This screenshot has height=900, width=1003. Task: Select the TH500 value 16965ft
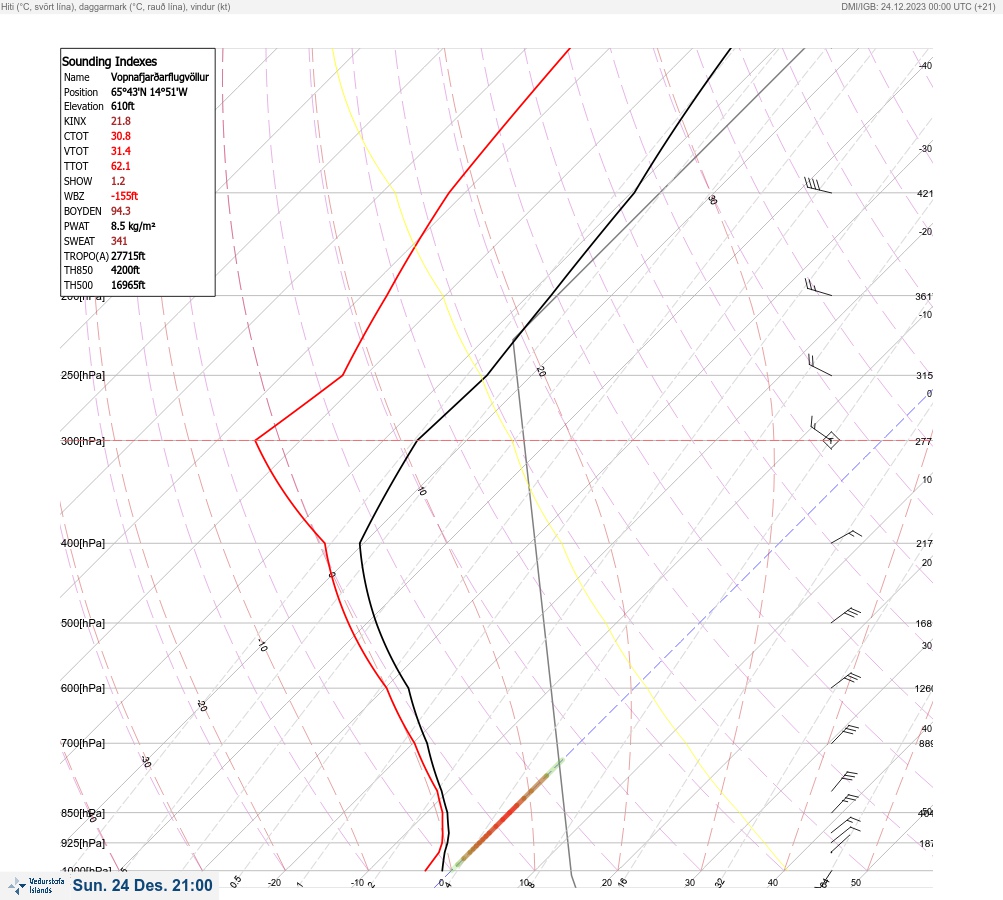pyautogui.click(x=128, y=285)
